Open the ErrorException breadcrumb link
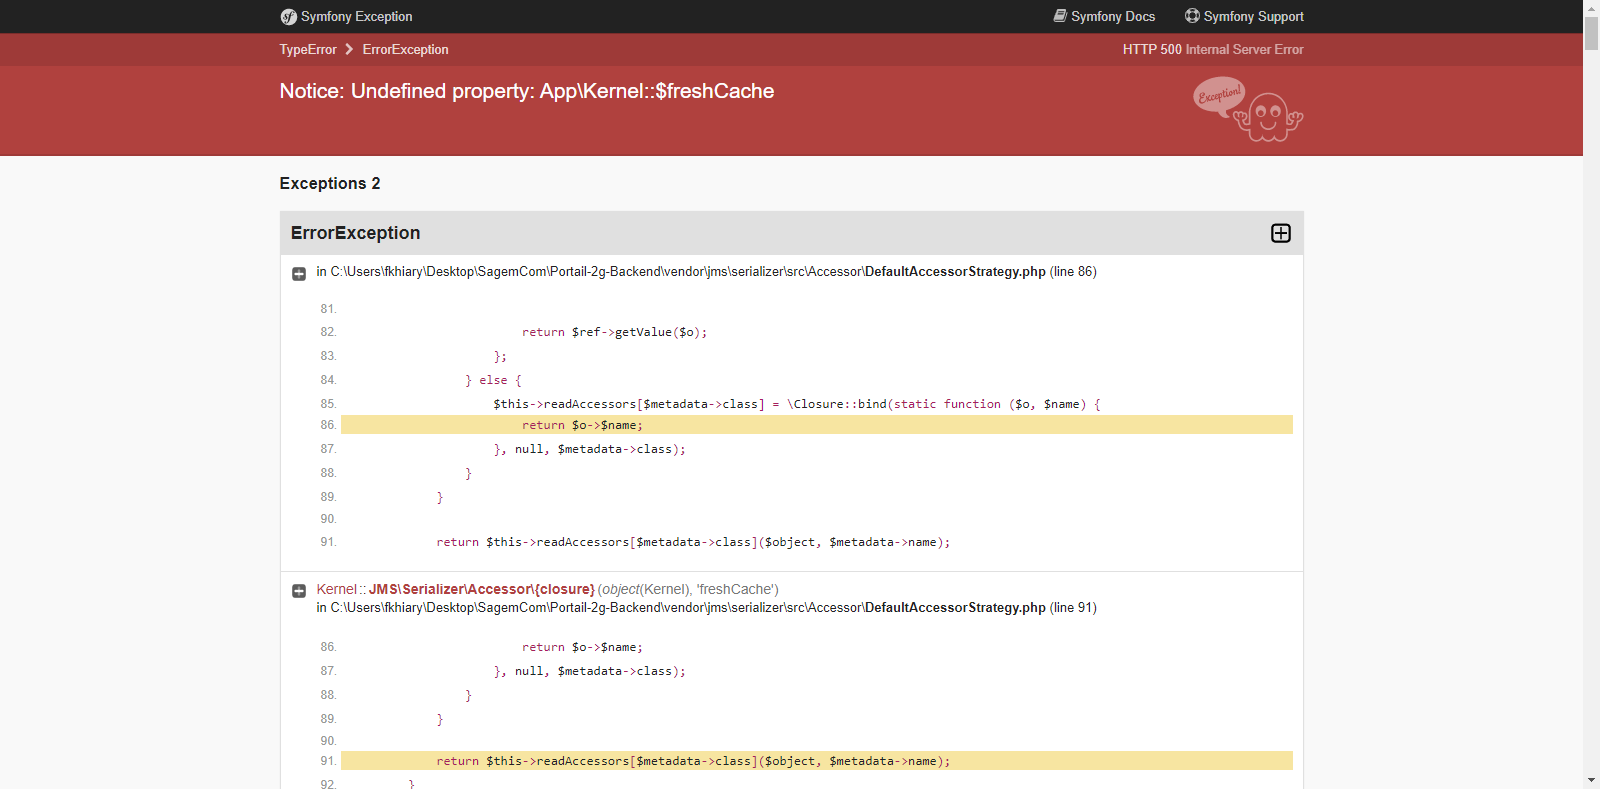 point(405,49)
